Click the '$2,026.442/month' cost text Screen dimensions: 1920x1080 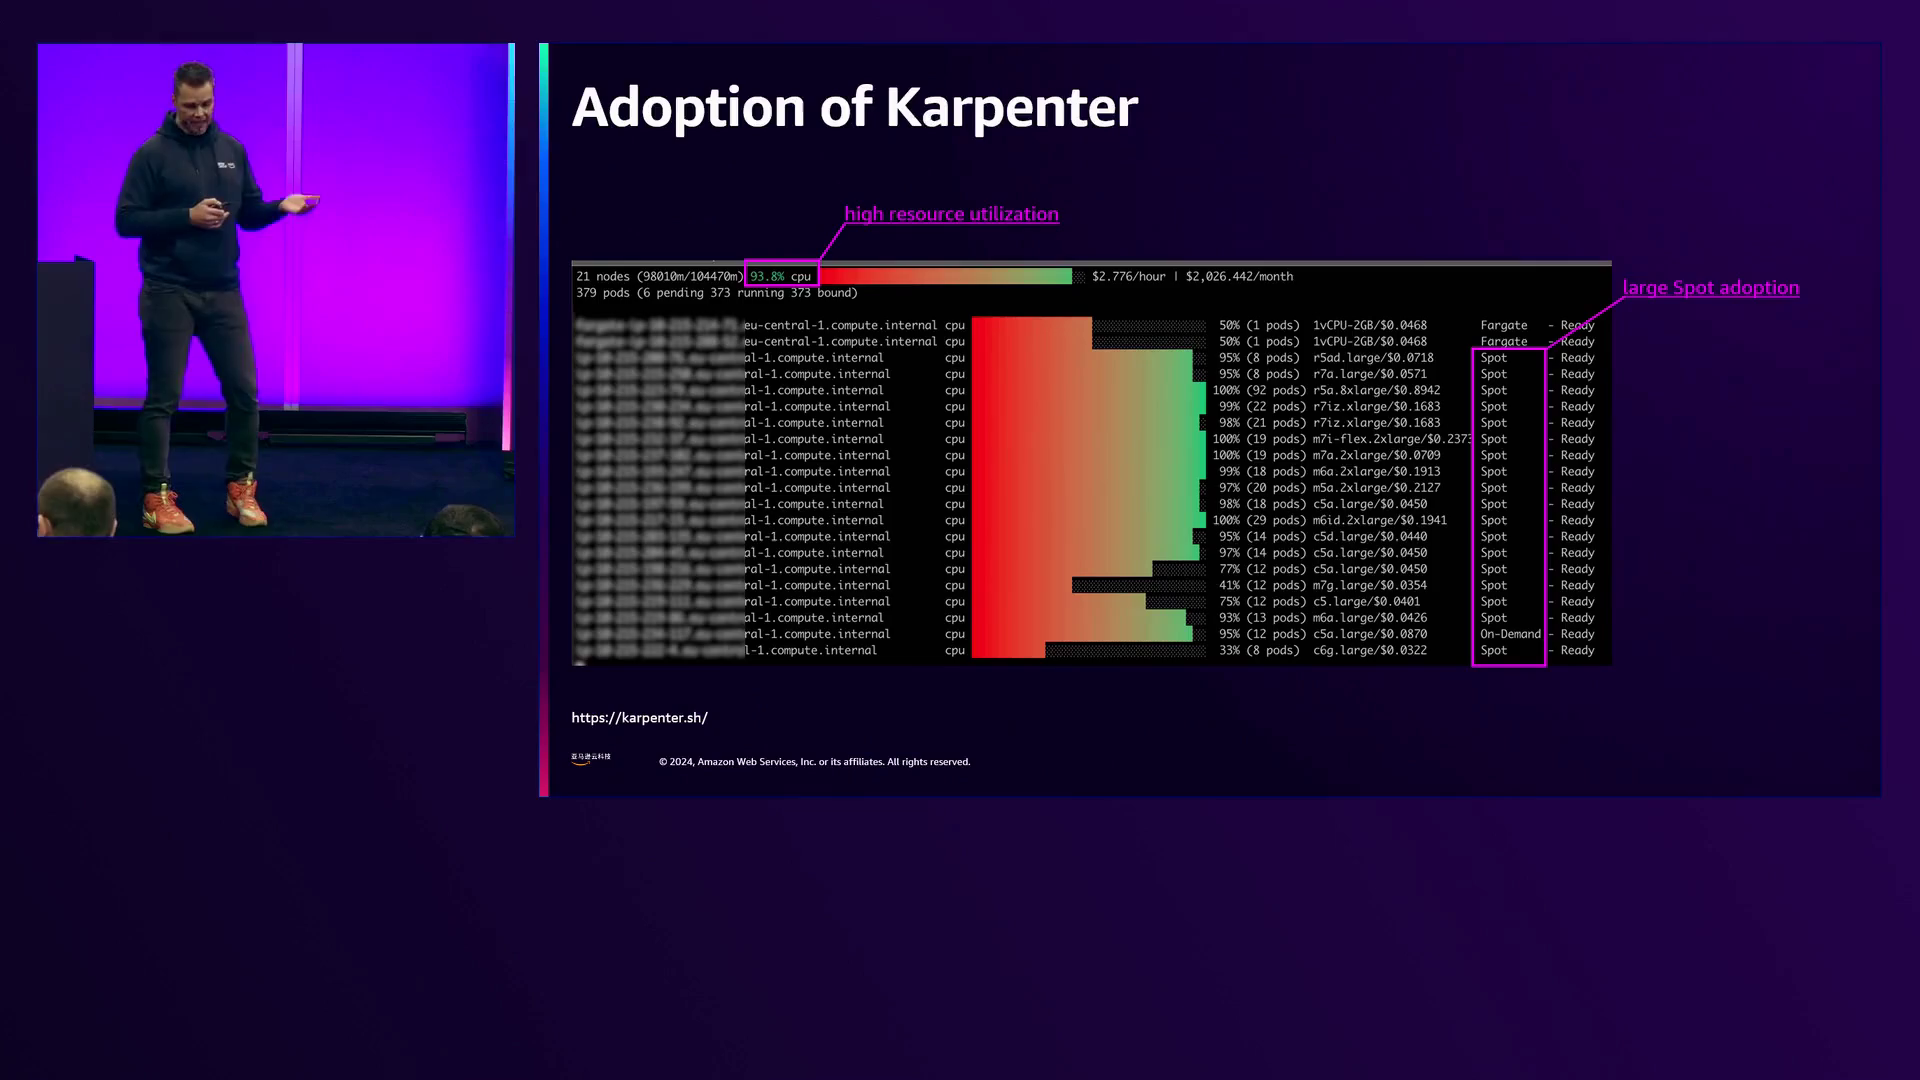click(1239, 276)
